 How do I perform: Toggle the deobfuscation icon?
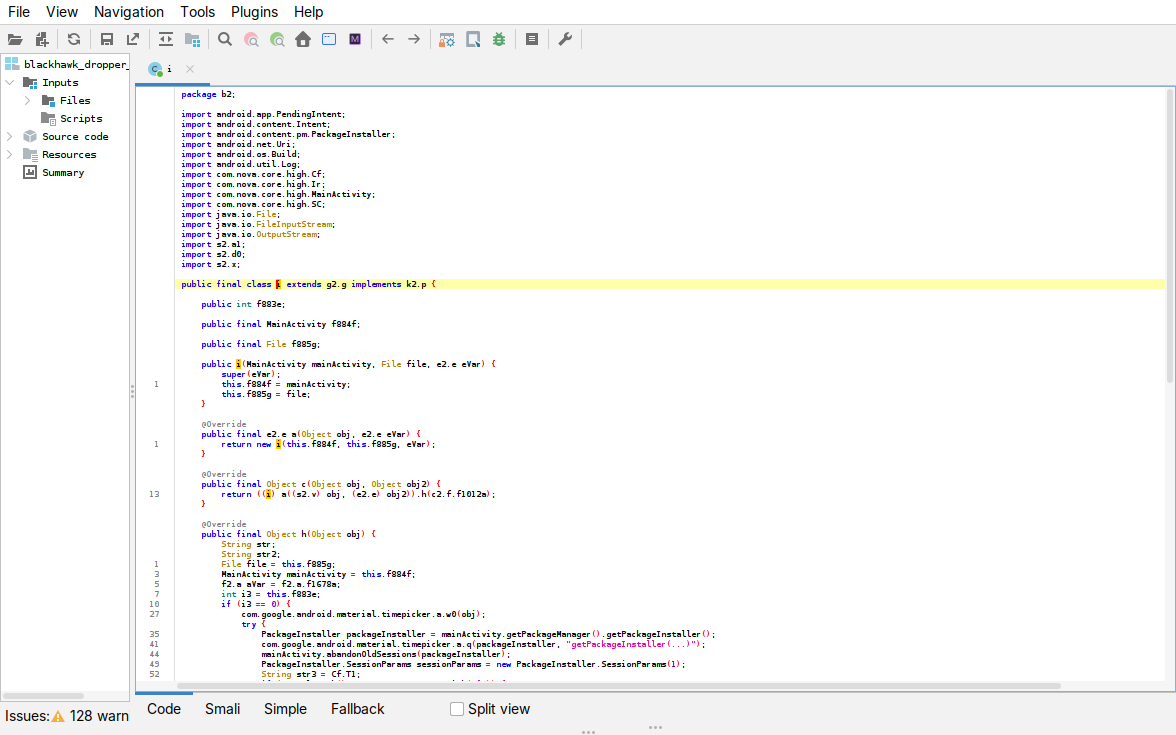[447, 40]
